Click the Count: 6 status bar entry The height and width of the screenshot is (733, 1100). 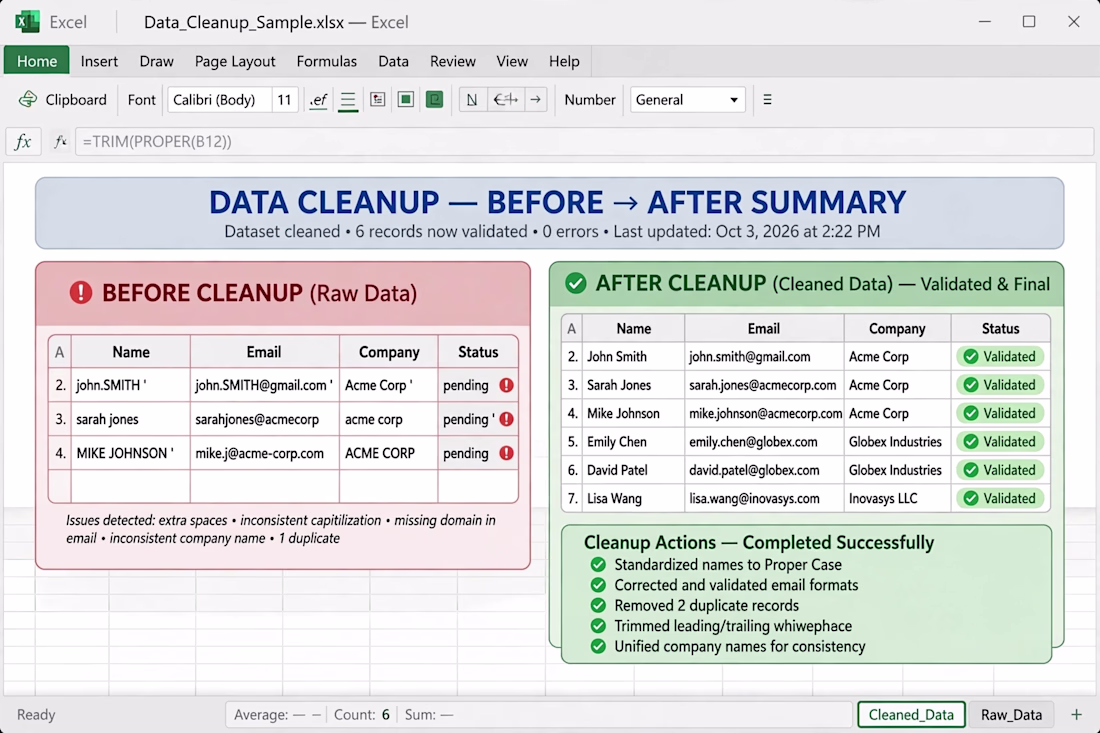pos(361,715)
